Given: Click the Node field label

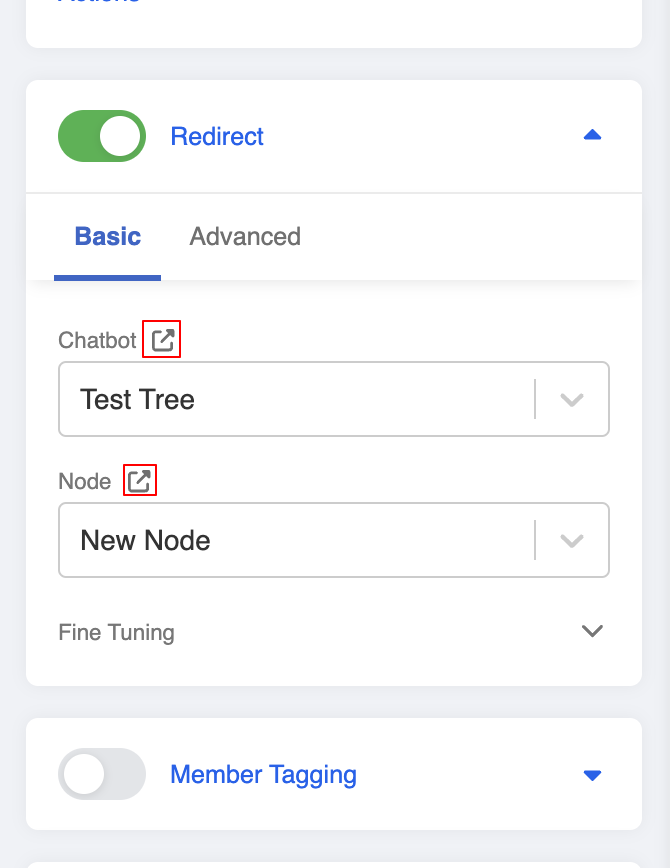Looking at the screenshot, I should (x=85, y=481).
